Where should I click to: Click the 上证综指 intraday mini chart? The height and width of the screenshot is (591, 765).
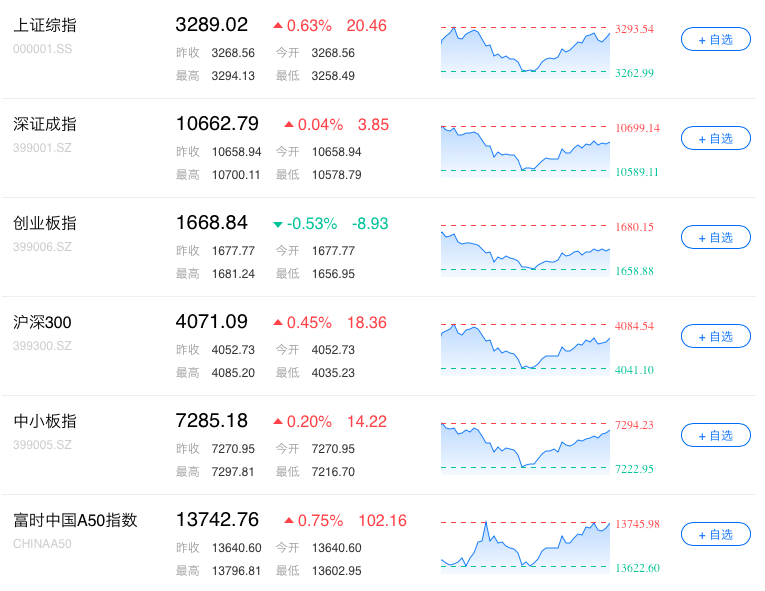coord(525,51)
